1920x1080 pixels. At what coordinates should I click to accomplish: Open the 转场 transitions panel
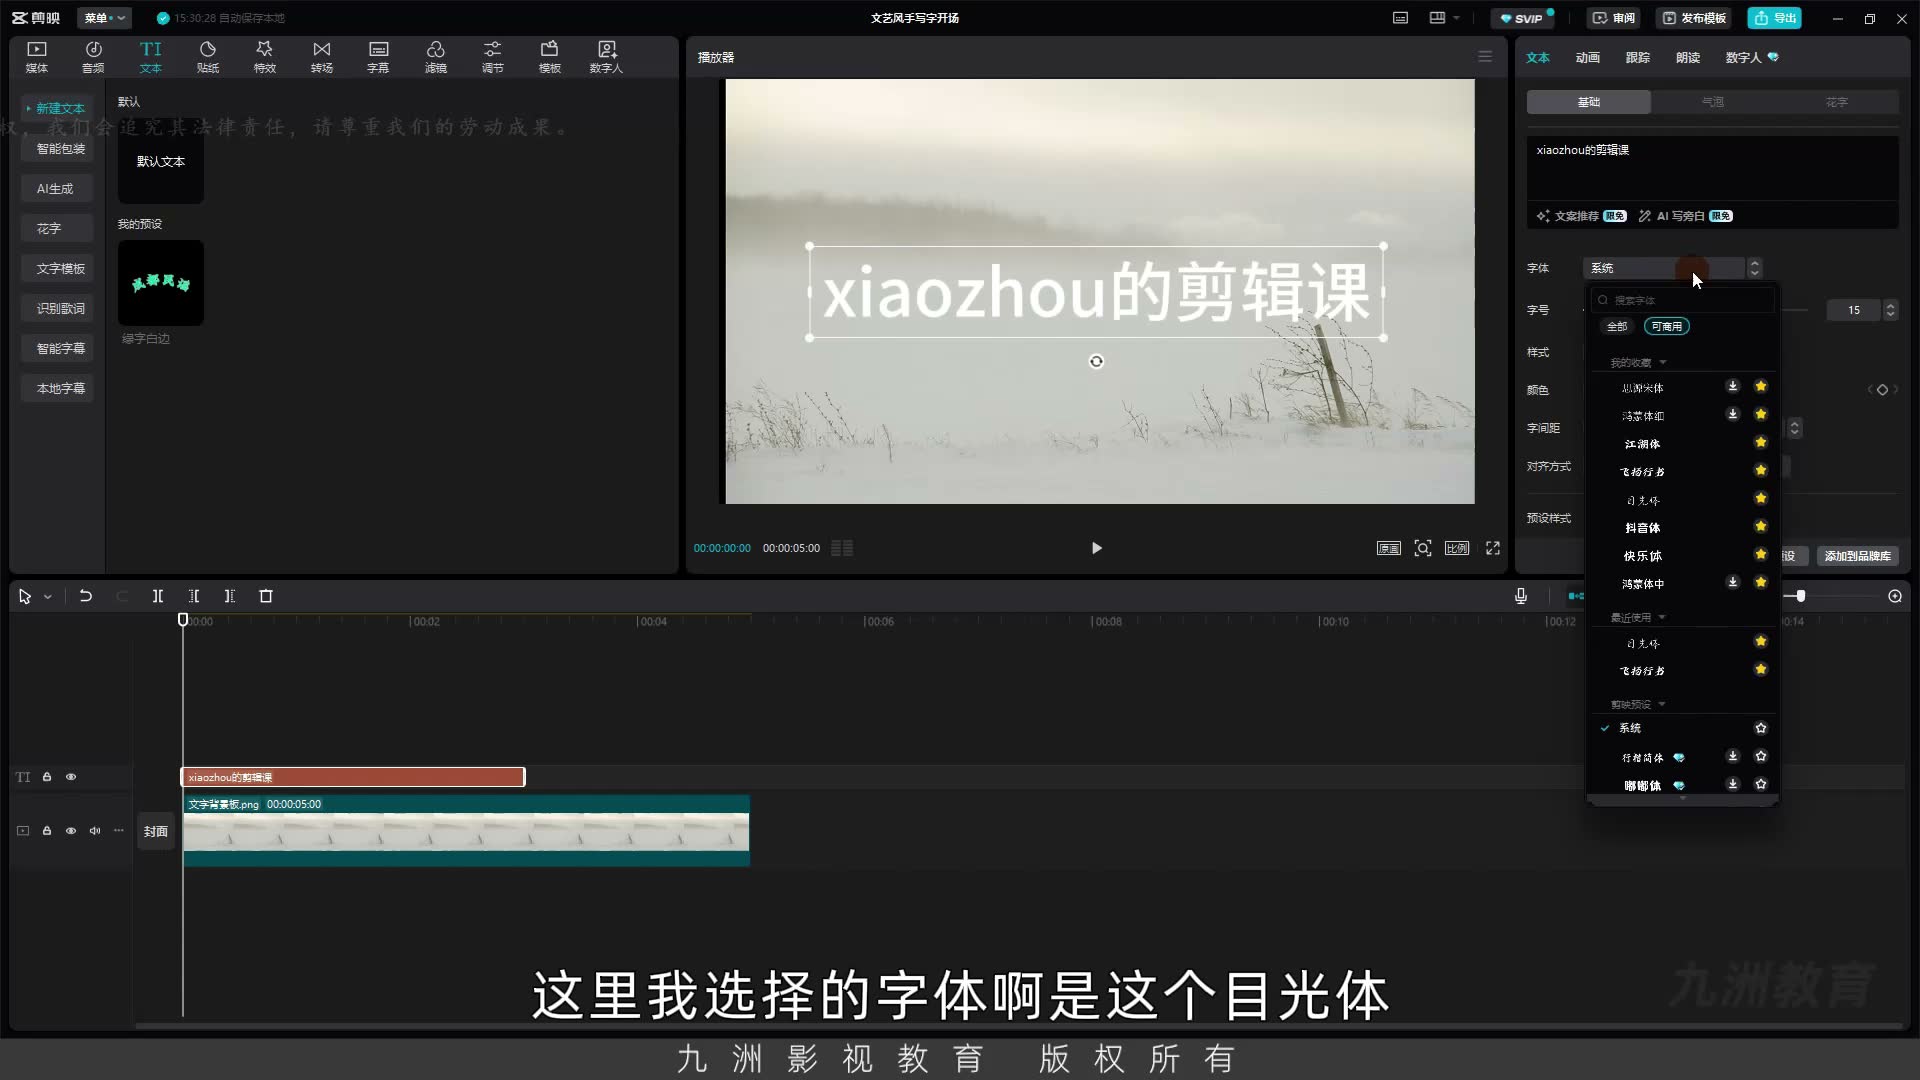(x=322, y=57)
